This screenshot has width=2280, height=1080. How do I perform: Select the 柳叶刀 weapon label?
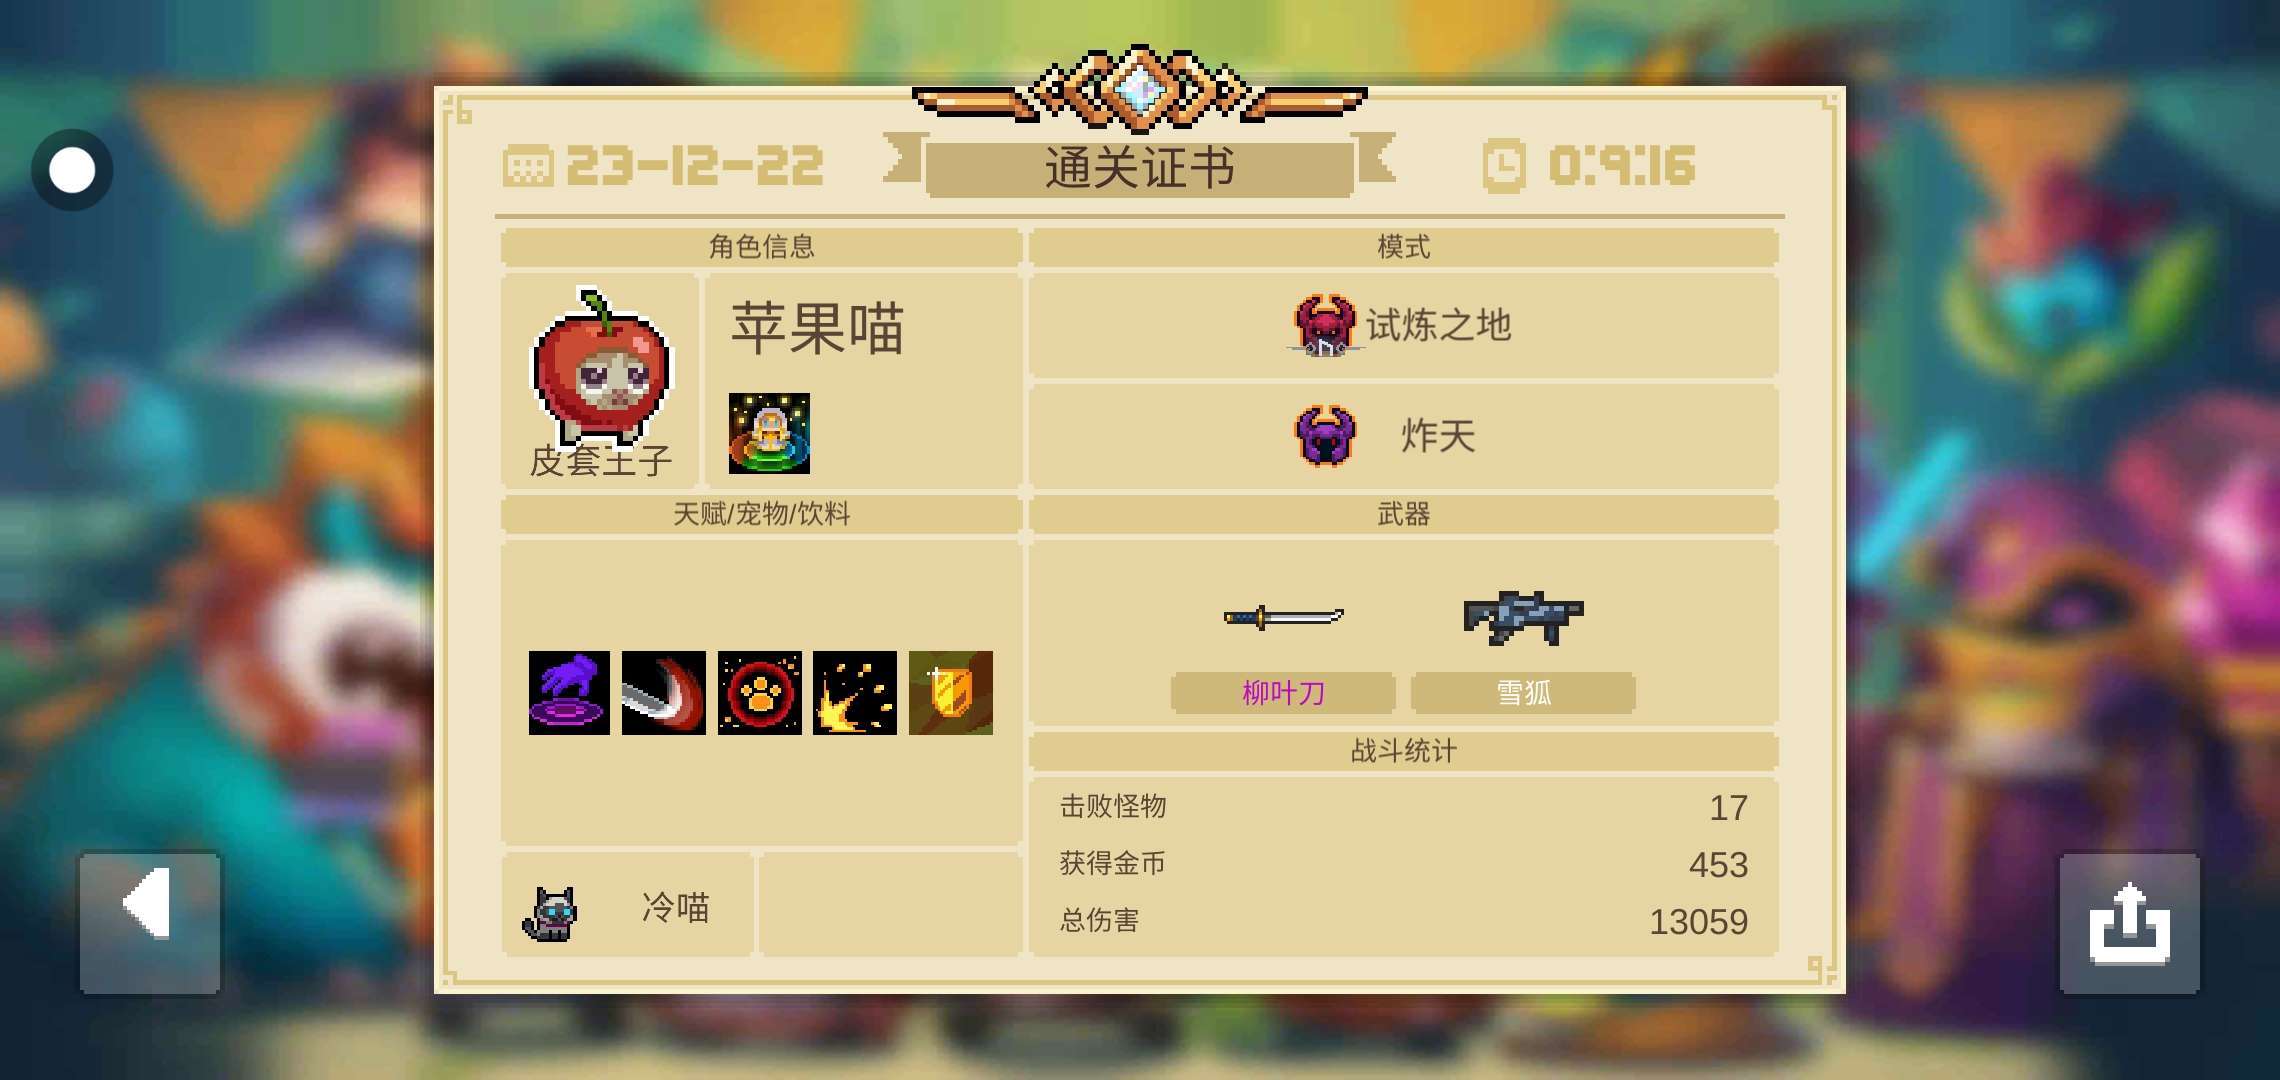[x=1284, y=692]
